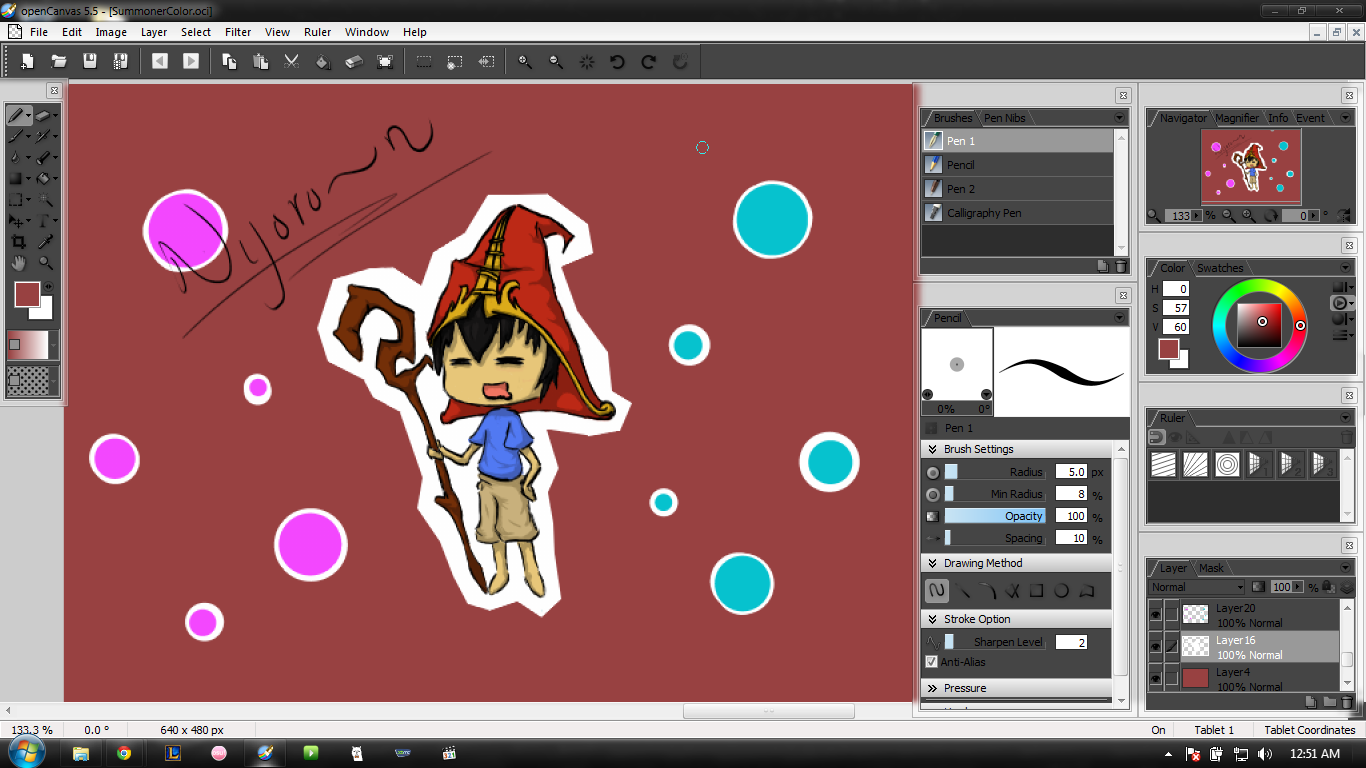Expand the Pressure section in brush settings
1366x768 pixels.
[x=932, y=688]
